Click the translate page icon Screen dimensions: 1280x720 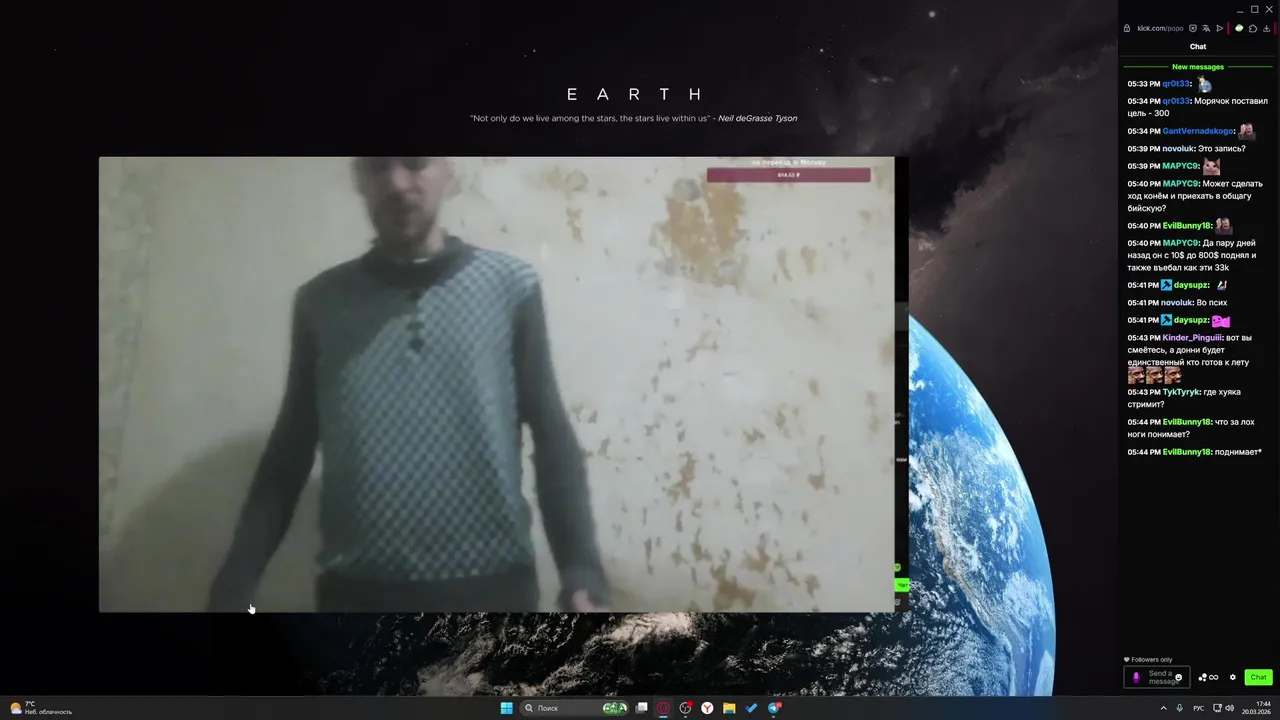click(x=1206, y=28)
